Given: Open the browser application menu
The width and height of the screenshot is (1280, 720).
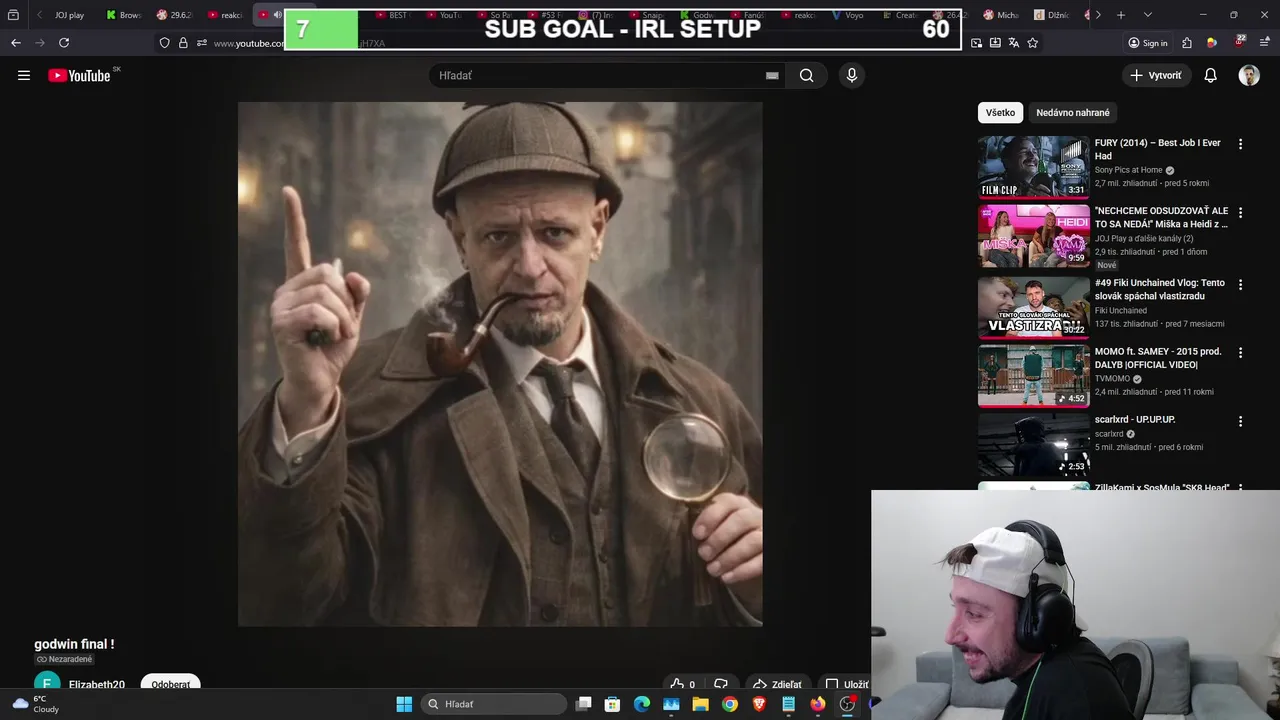Looking at the screenshot, I should tap(1265, 43).
